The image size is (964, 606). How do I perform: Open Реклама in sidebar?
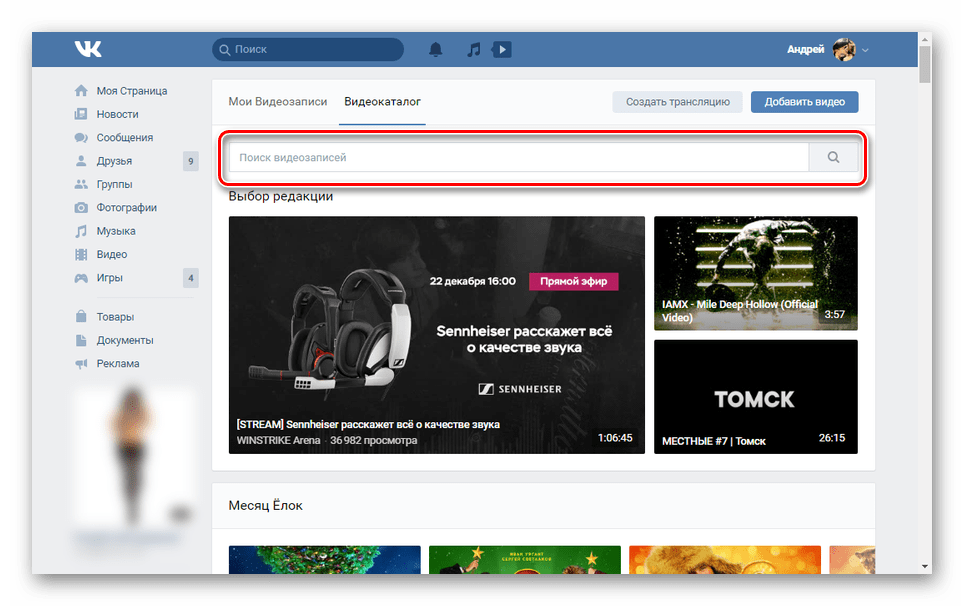118,363
